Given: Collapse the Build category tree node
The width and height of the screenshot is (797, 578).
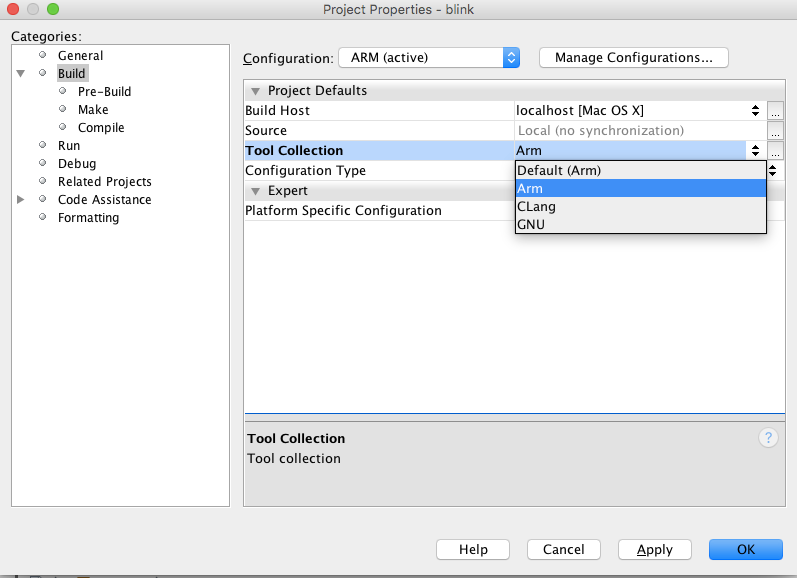Looking at the screenshot, I should [x=21, y=74].
